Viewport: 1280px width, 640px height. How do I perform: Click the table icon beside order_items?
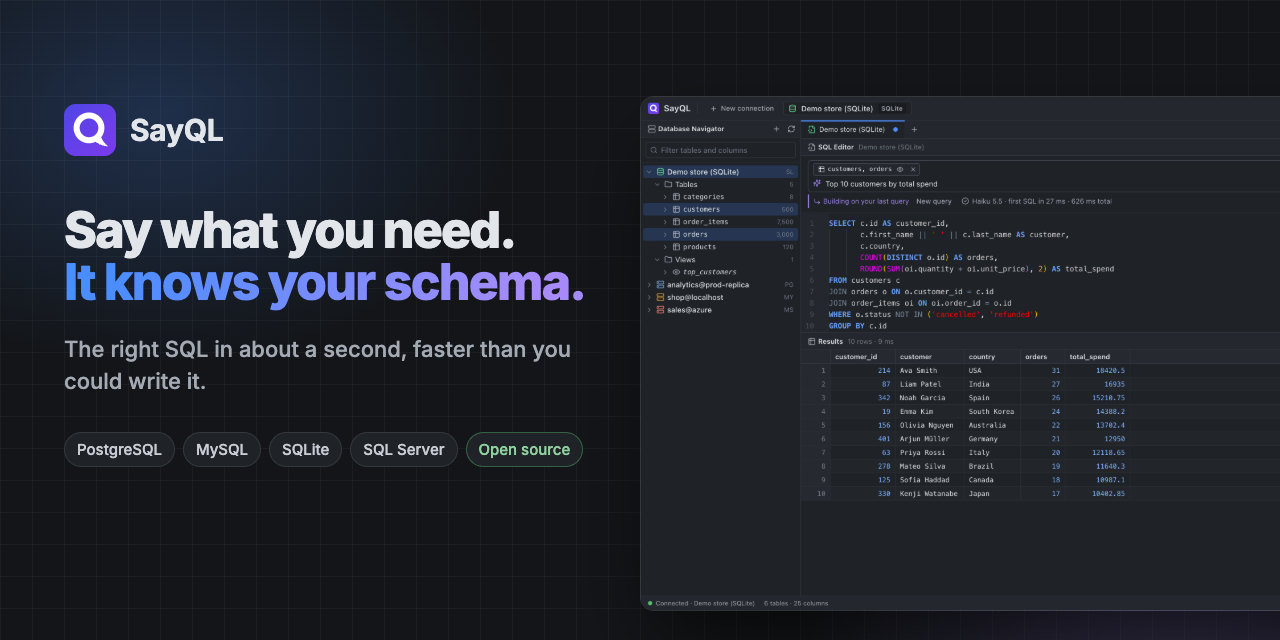point(676,222)
